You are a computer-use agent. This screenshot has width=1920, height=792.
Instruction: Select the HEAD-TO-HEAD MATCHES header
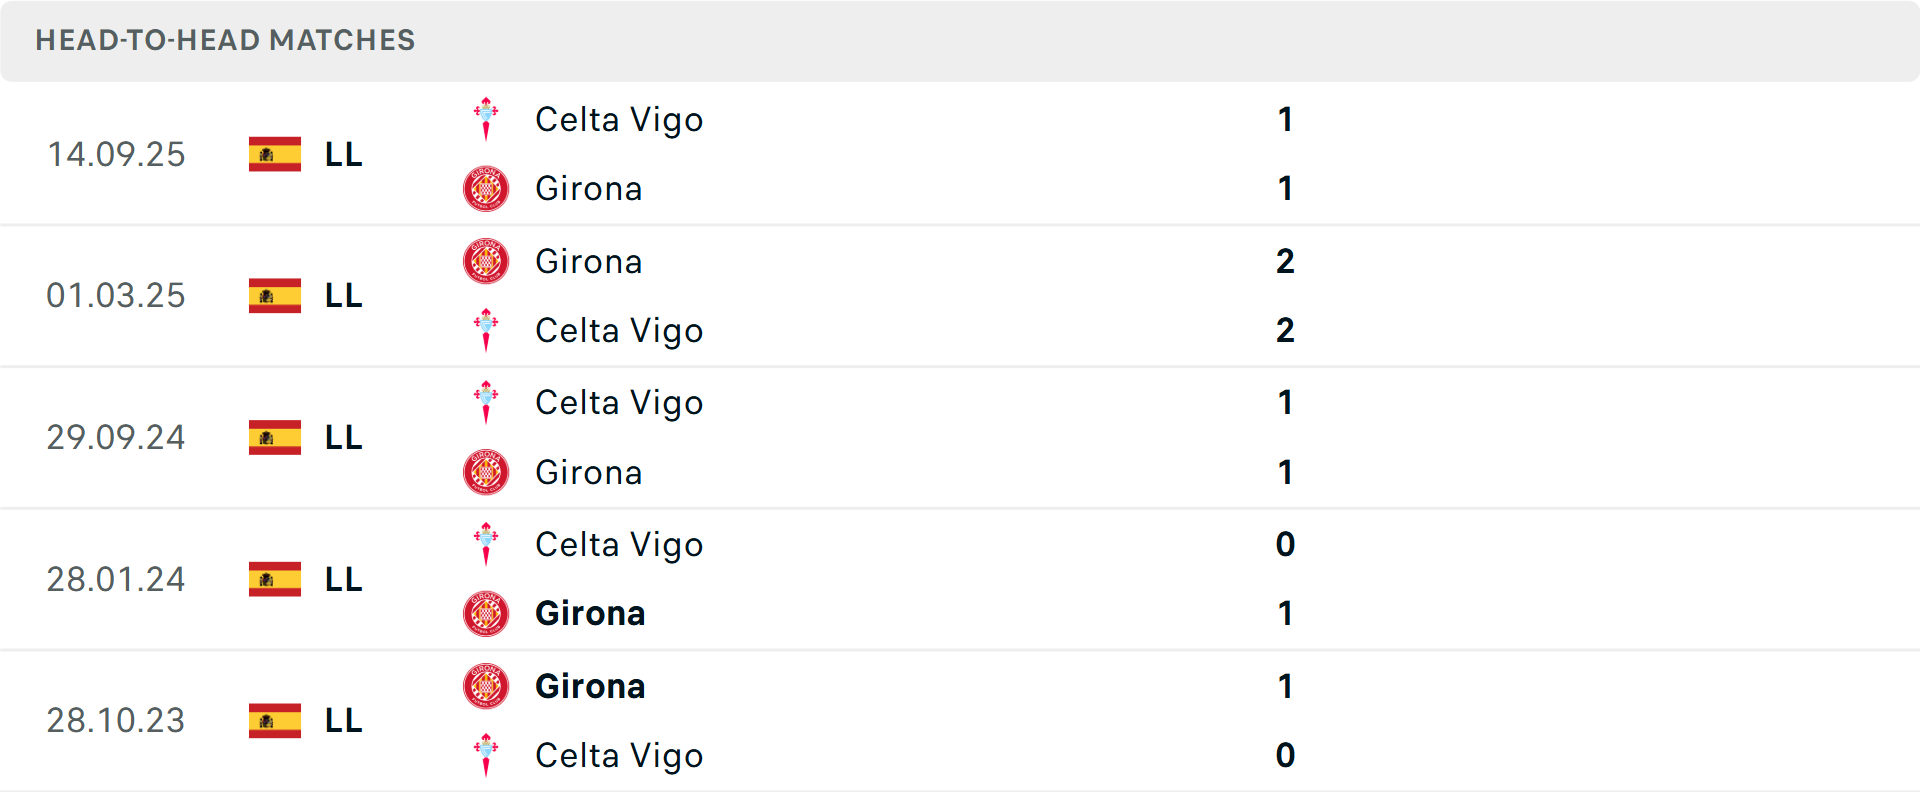[x=225, y=40]
